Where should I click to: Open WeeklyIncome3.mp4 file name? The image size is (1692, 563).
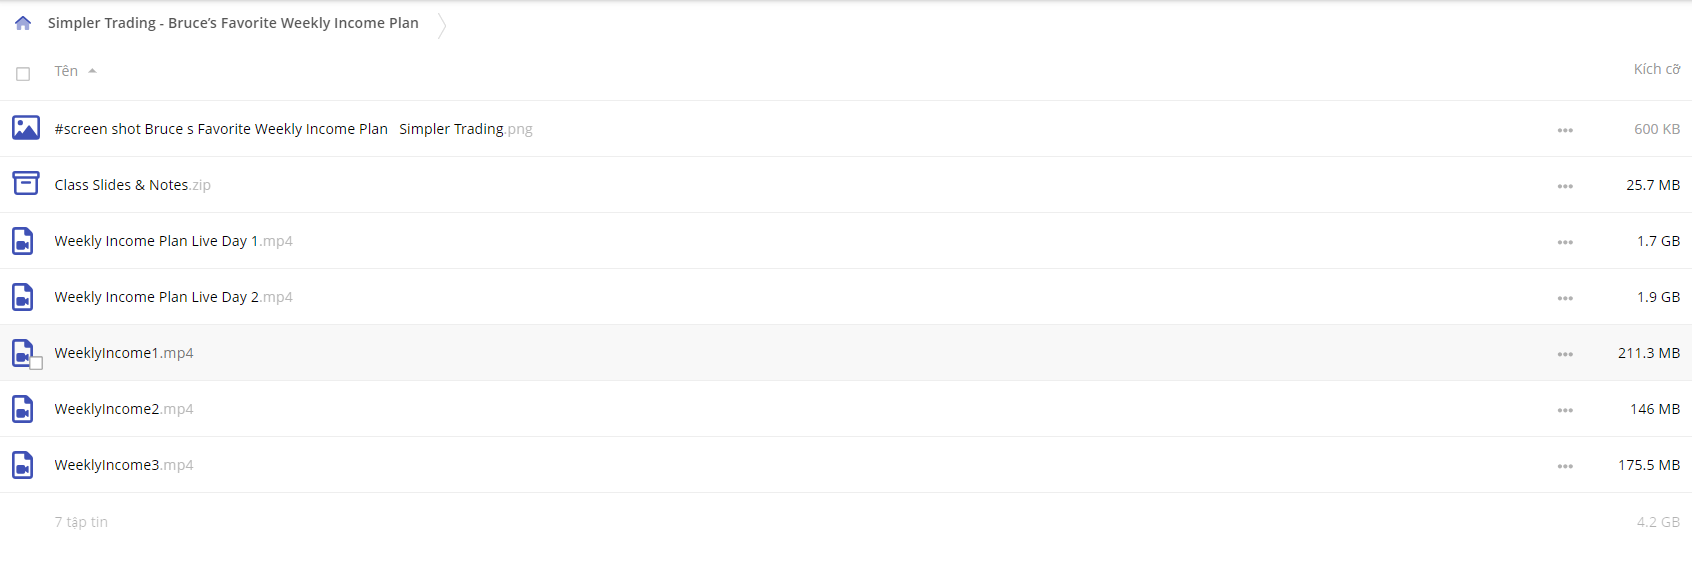point(124,465)
